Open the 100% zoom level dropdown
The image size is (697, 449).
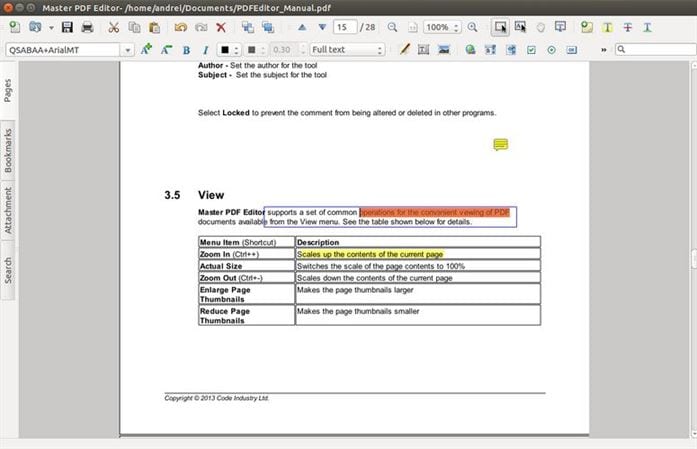(x=442, y=27)
